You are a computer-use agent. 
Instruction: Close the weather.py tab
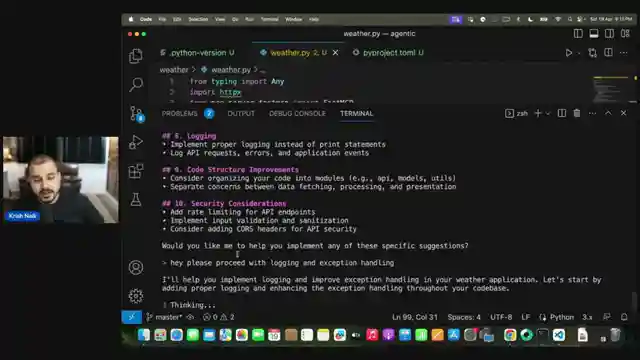tap(336, 53)
